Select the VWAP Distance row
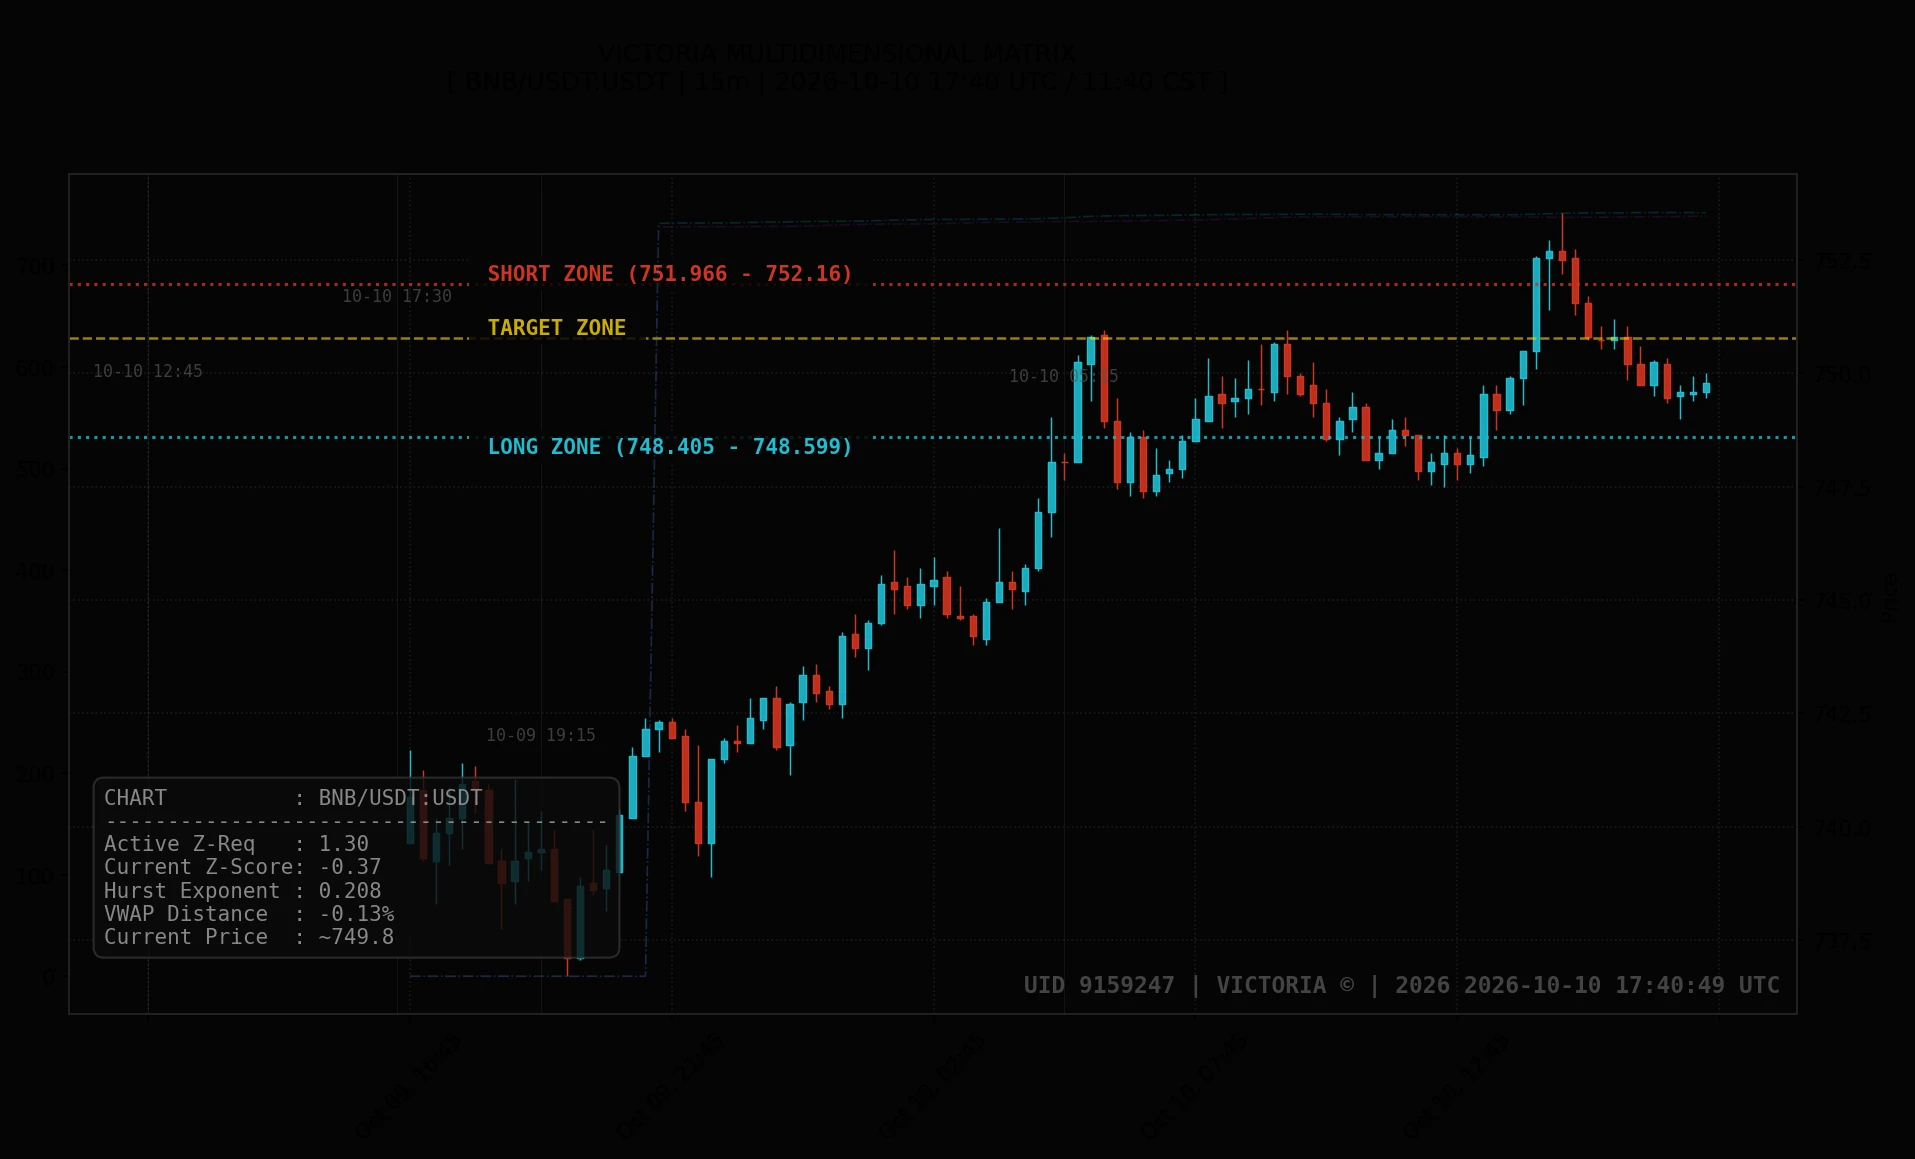This screenshot has width=1915, height=1159. [x=249, y=914]
